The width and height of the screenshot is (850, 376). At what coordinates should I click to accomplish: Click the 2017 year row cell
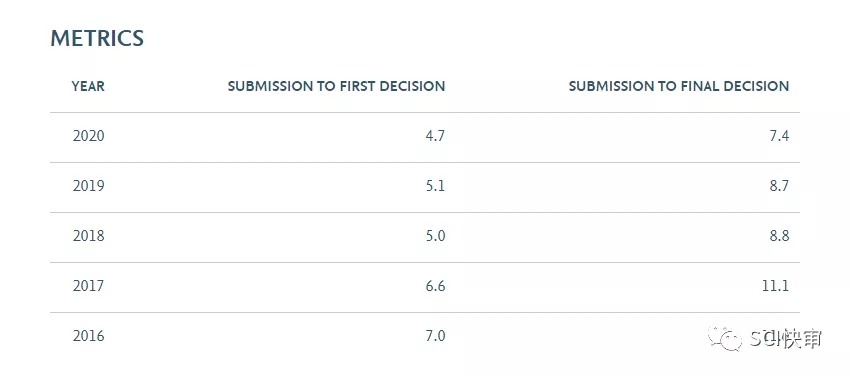(88, 286)
